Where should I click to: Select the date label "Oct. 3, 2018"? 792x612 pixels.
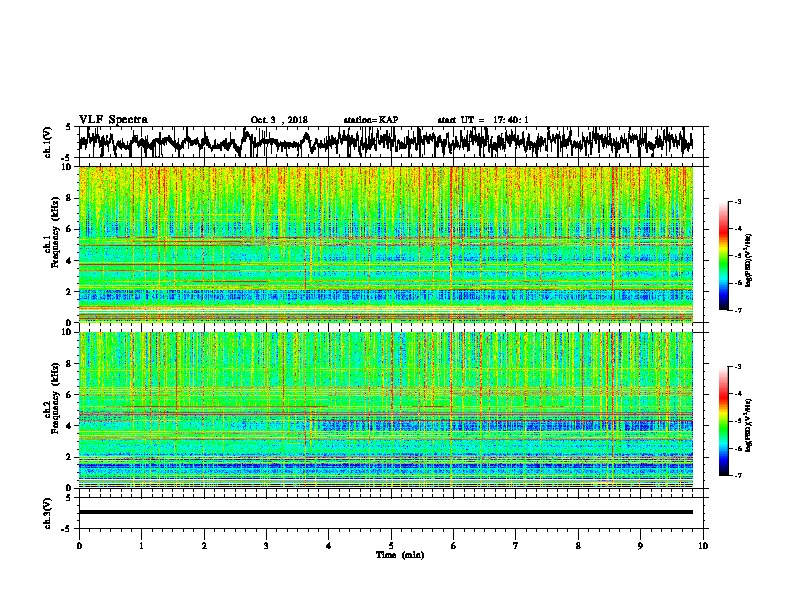[279, 120]
